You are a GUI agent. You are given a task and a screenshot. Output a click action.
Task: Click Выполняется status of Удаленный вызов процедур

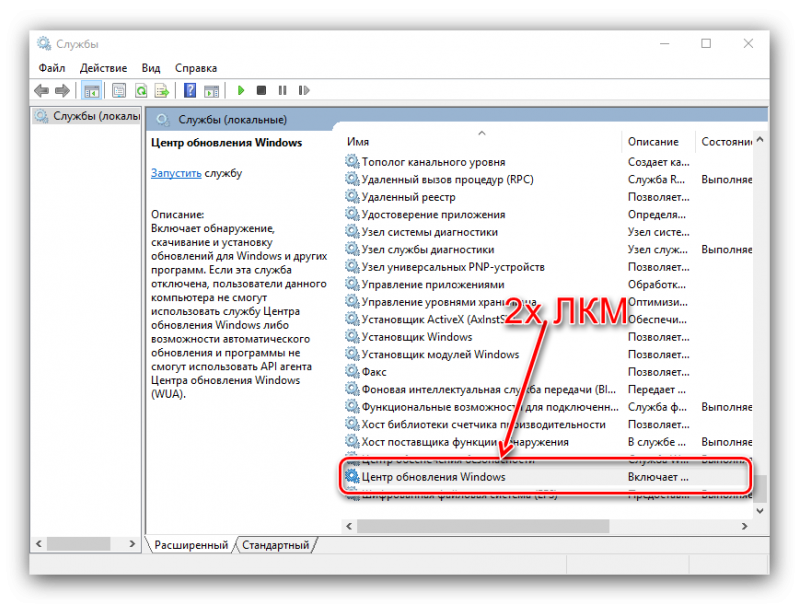(727, 180)
